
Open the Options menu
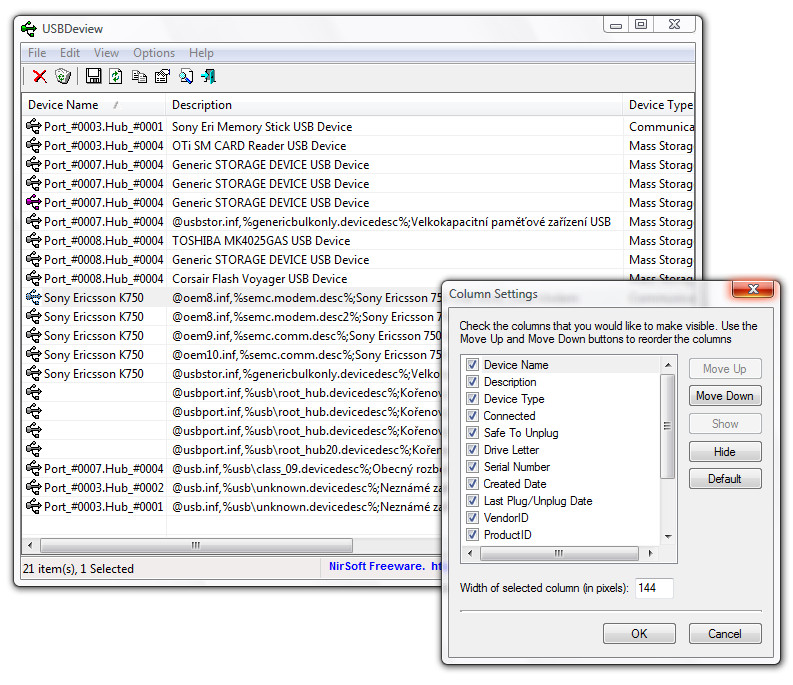(154, 53)
